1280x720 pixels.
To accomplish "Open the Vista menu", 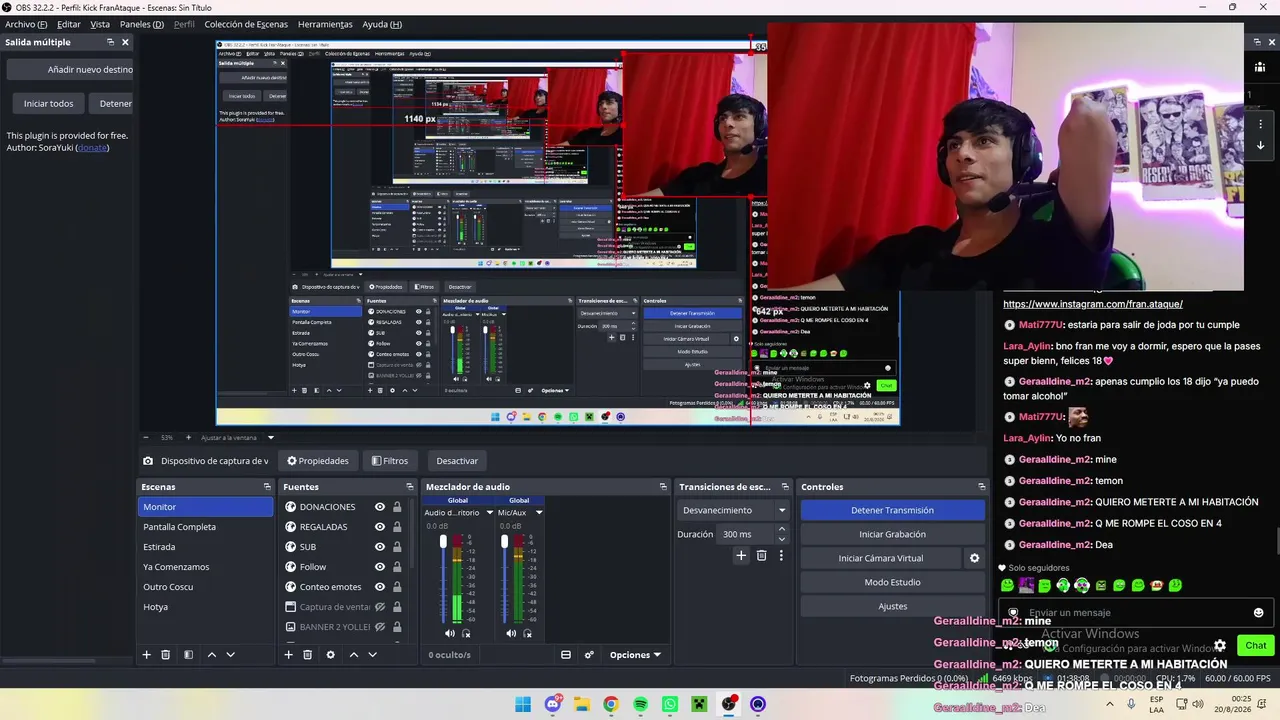I will pyautogui.click(x=100, y=24).
